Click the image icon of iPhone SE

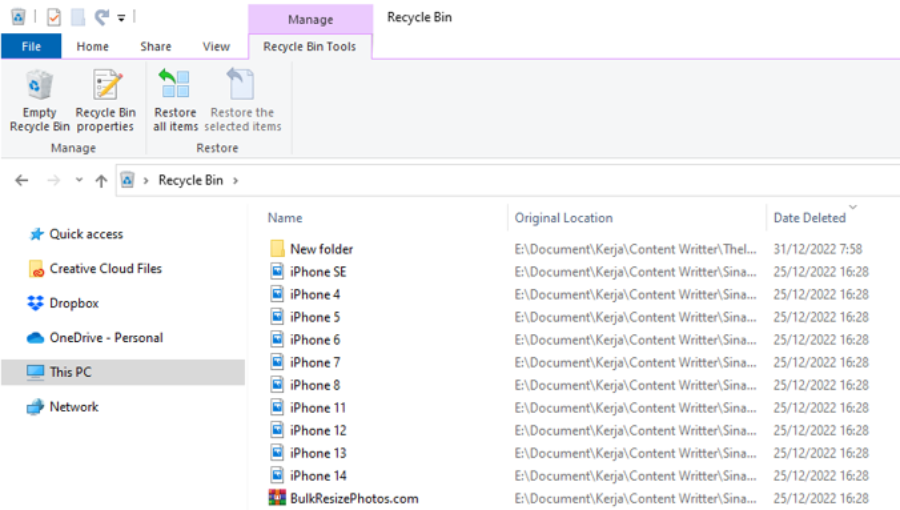click(x=277, y=271)
